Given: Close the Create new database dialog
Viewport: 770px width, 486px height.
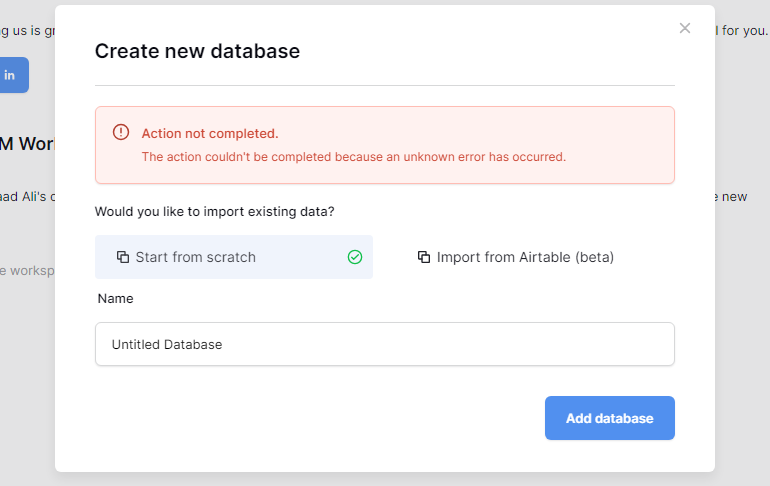Looking at the screenshot, I should click(x=685, y=28).
